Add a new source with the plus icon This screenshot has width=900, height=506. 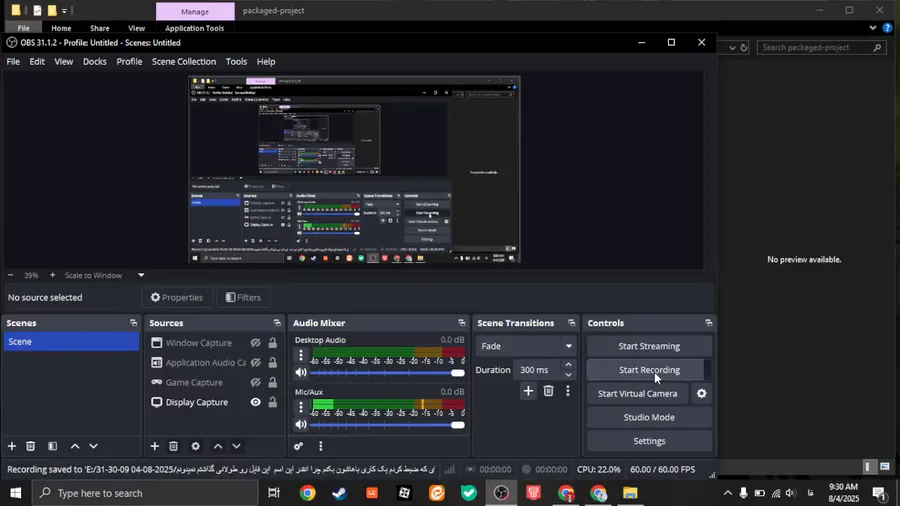154,446
